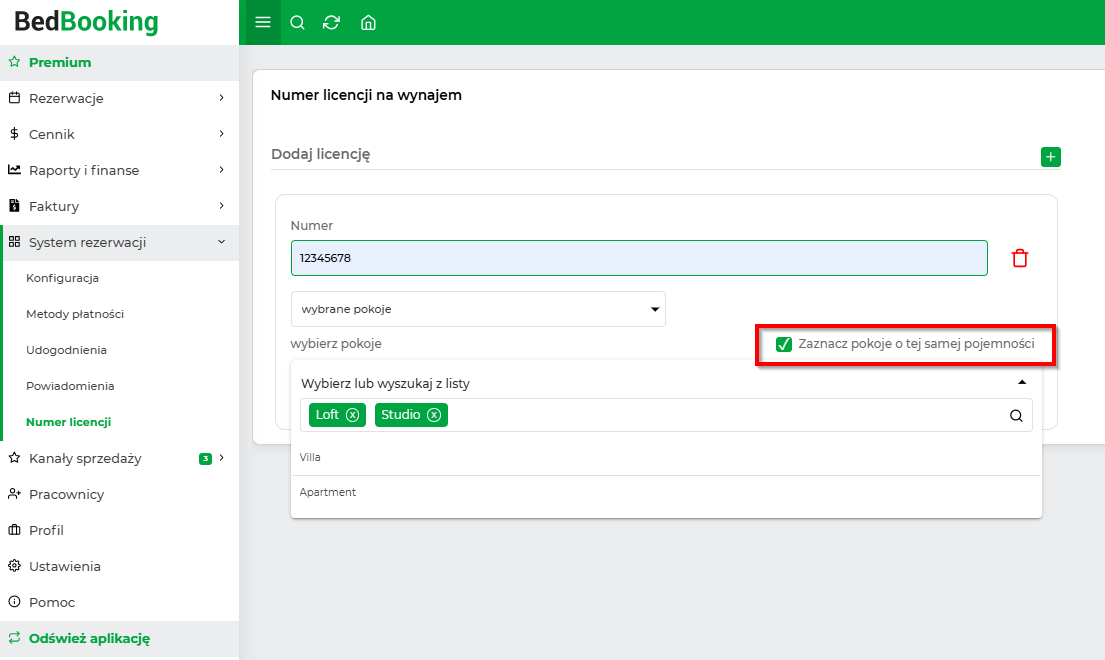Viewport: 1105px width, 660px height.
Task: Open the Pracownicy menu item
Action: (66, 494)
